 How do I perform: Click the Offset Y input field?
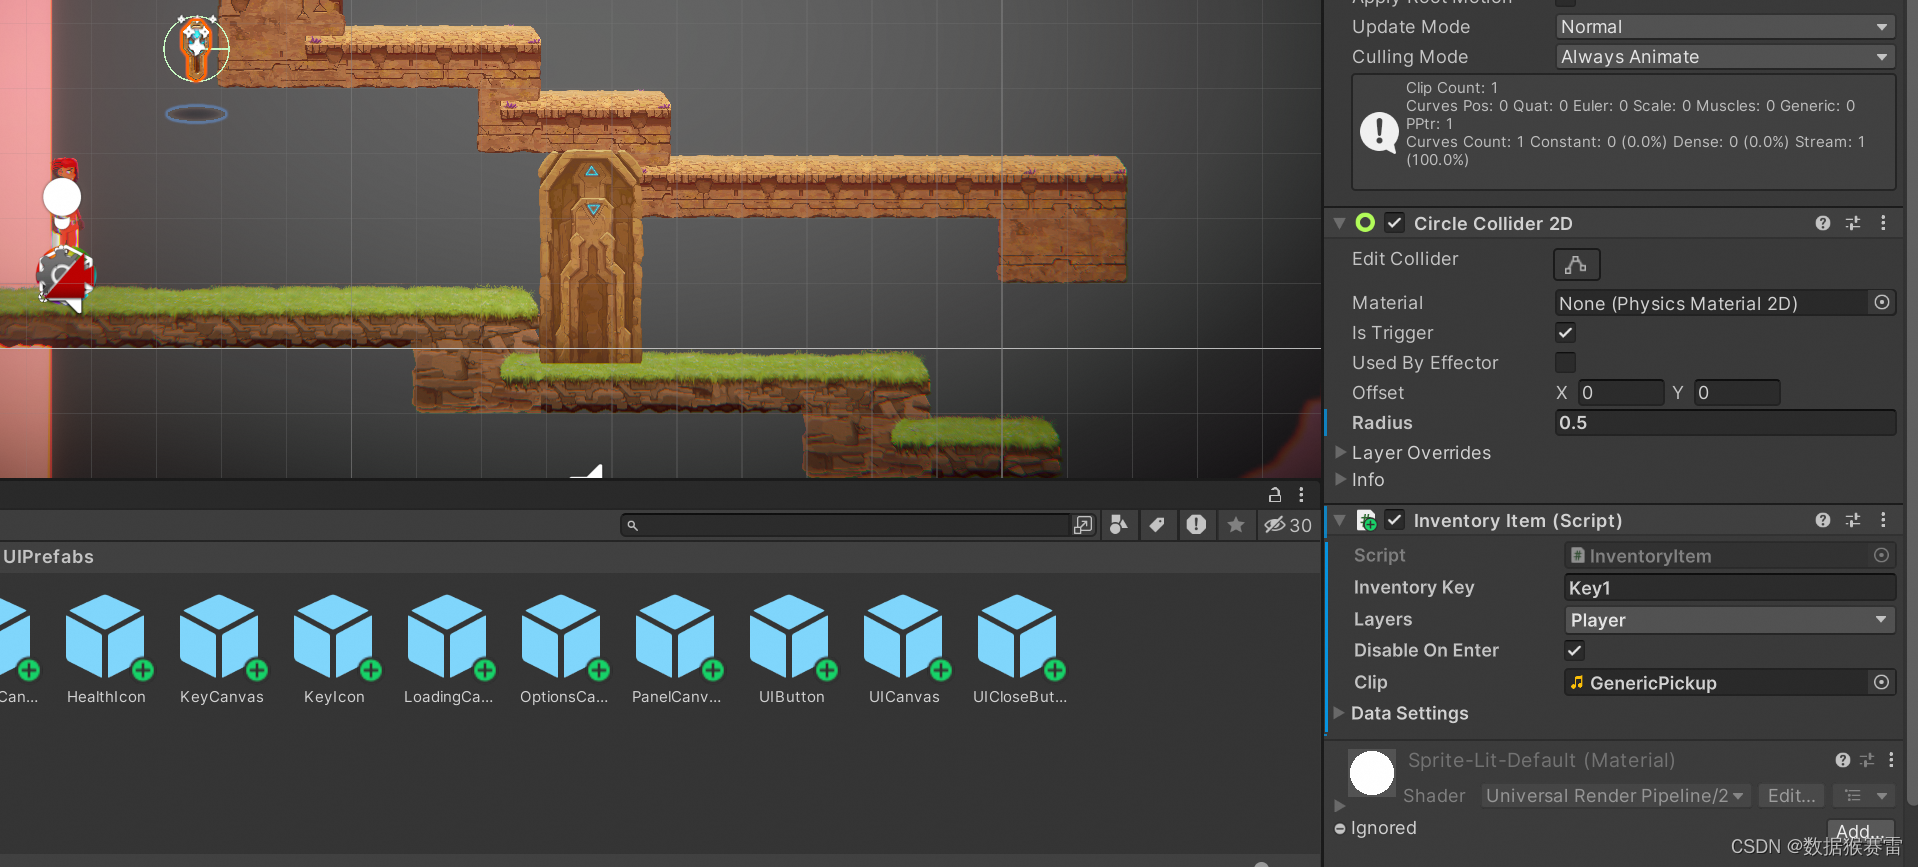(x=1737, y=392)
